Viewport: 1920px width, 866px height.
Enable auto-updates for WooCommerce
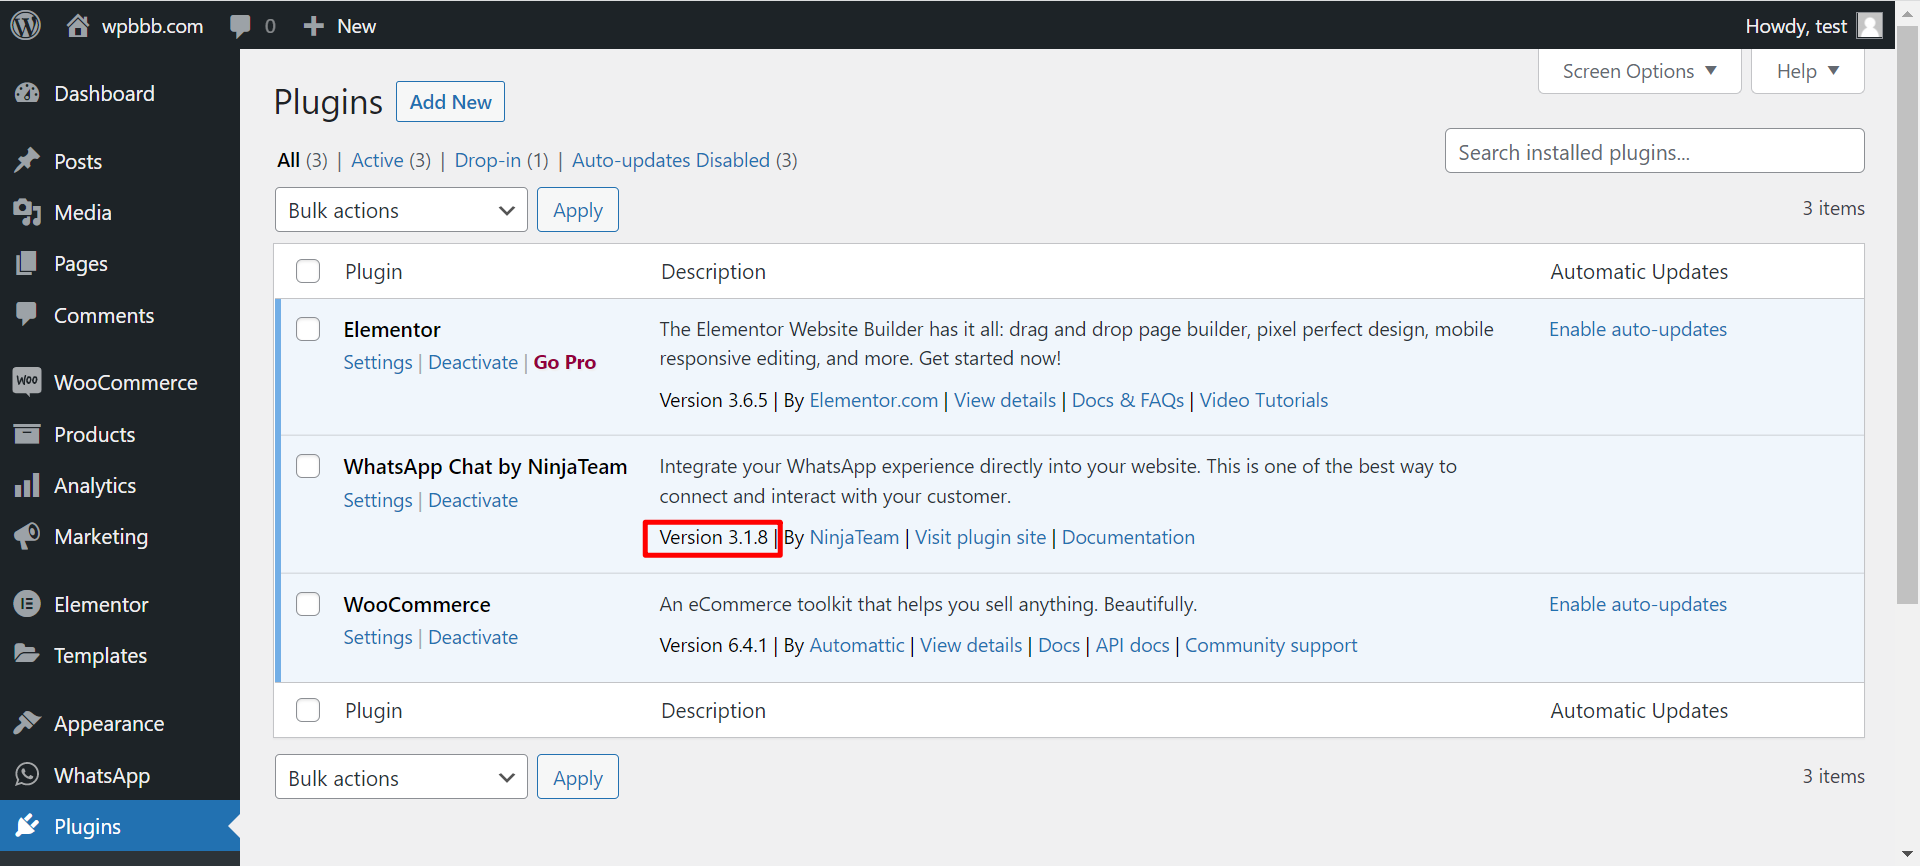pos(1638,604)
